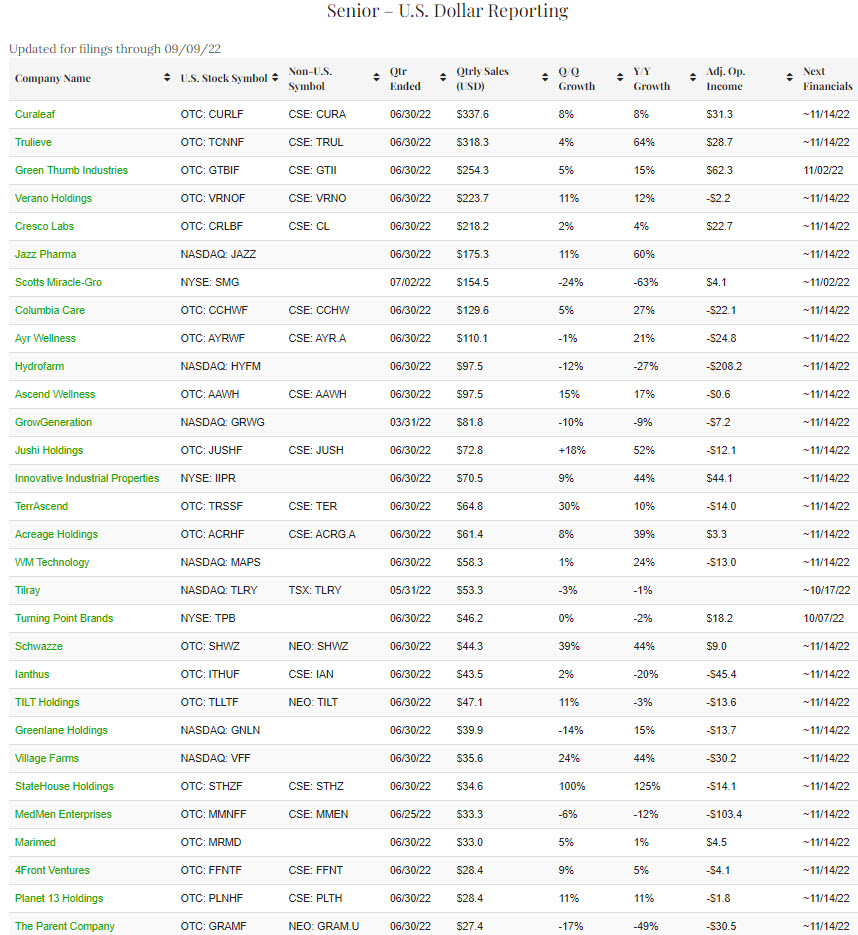Image resolution: width=858 pixels, height=935 pixels.
Task: Click on Turning Point Brands link
Action: pos(62,618)
